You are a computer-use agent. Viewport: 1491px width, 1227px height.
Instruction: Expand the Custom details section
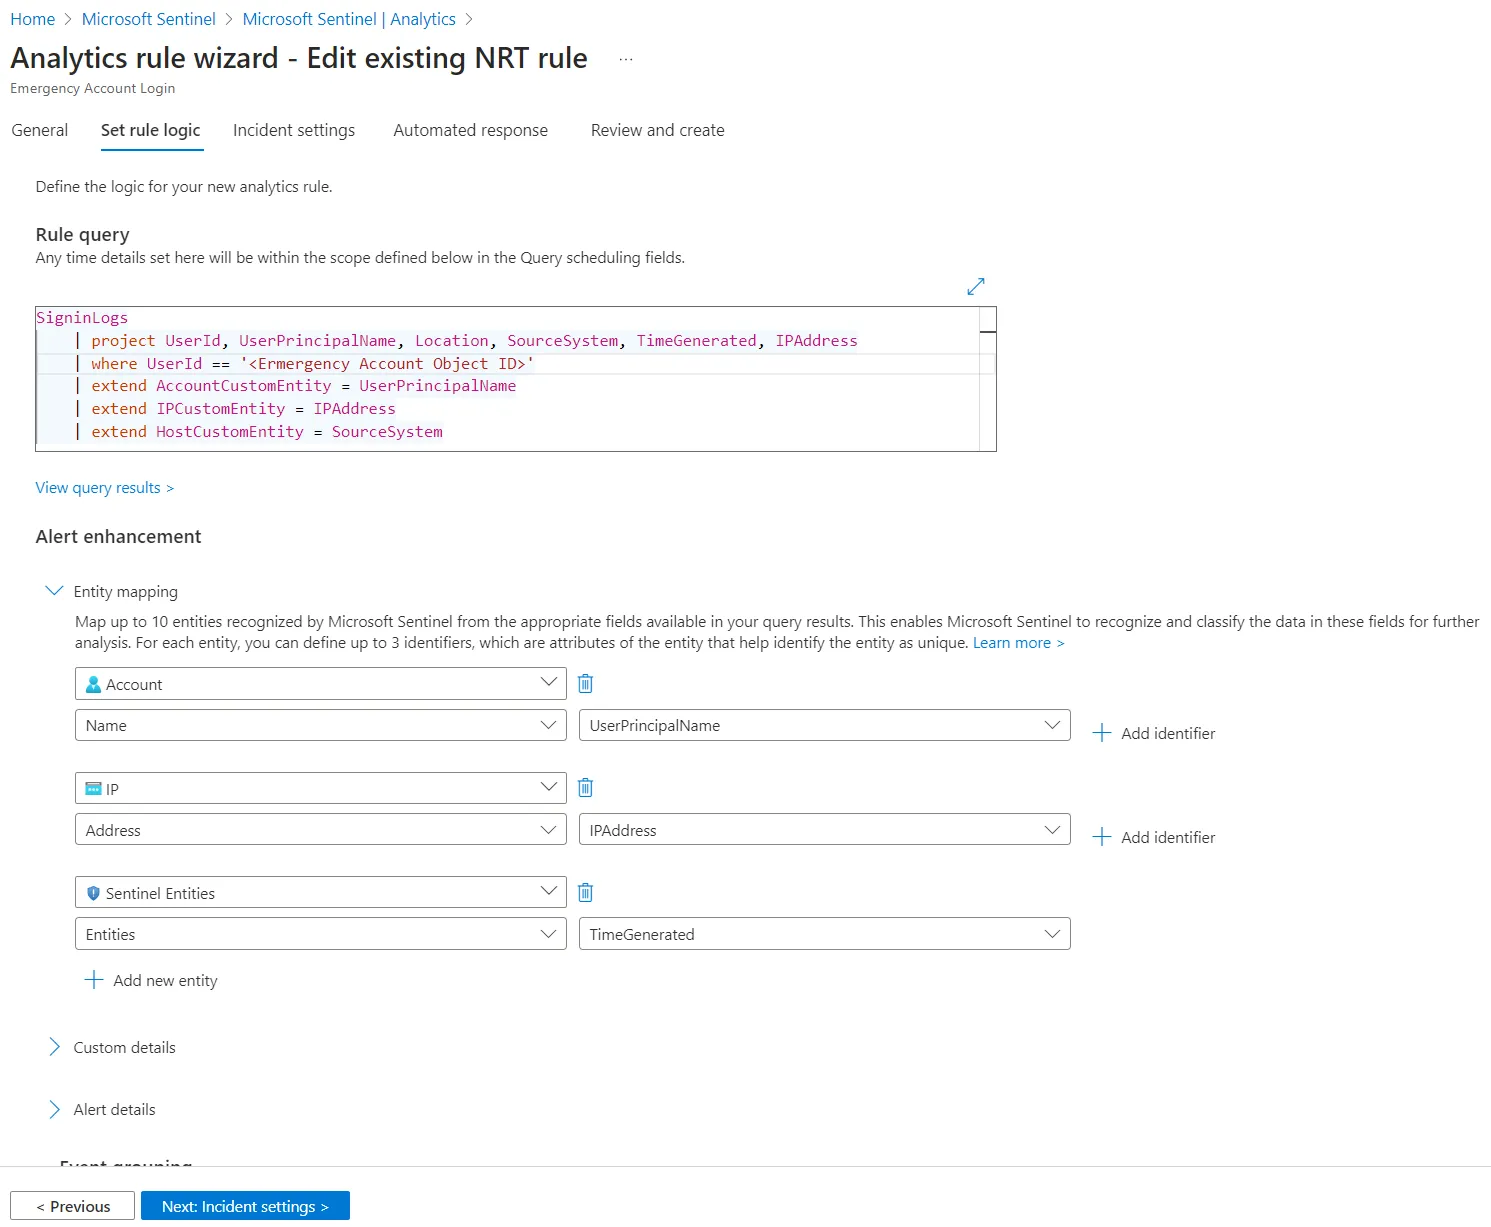(55, 1047)
